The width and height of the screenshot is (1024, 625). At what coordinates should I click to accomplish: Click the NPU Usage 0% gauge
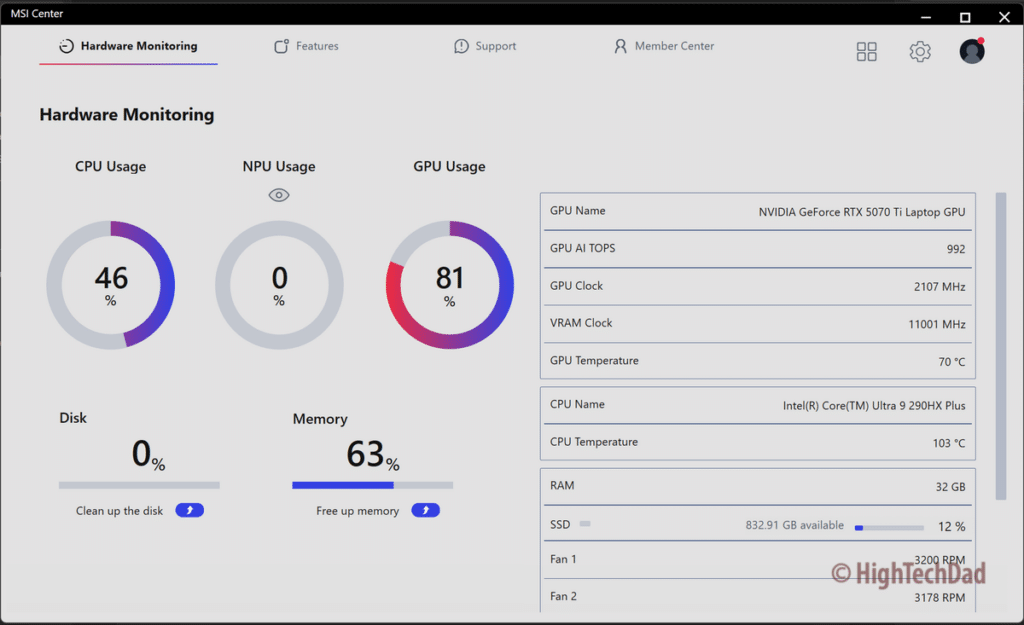[280, 285]
